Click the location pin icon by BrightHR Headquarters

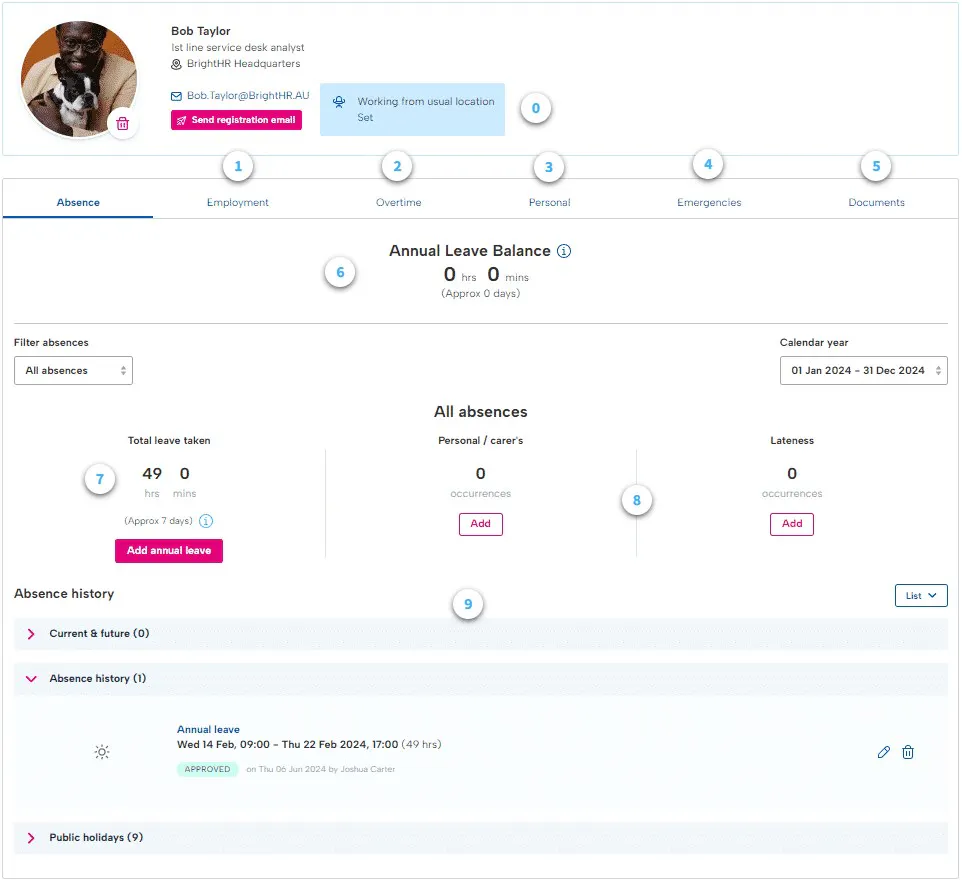176,64
